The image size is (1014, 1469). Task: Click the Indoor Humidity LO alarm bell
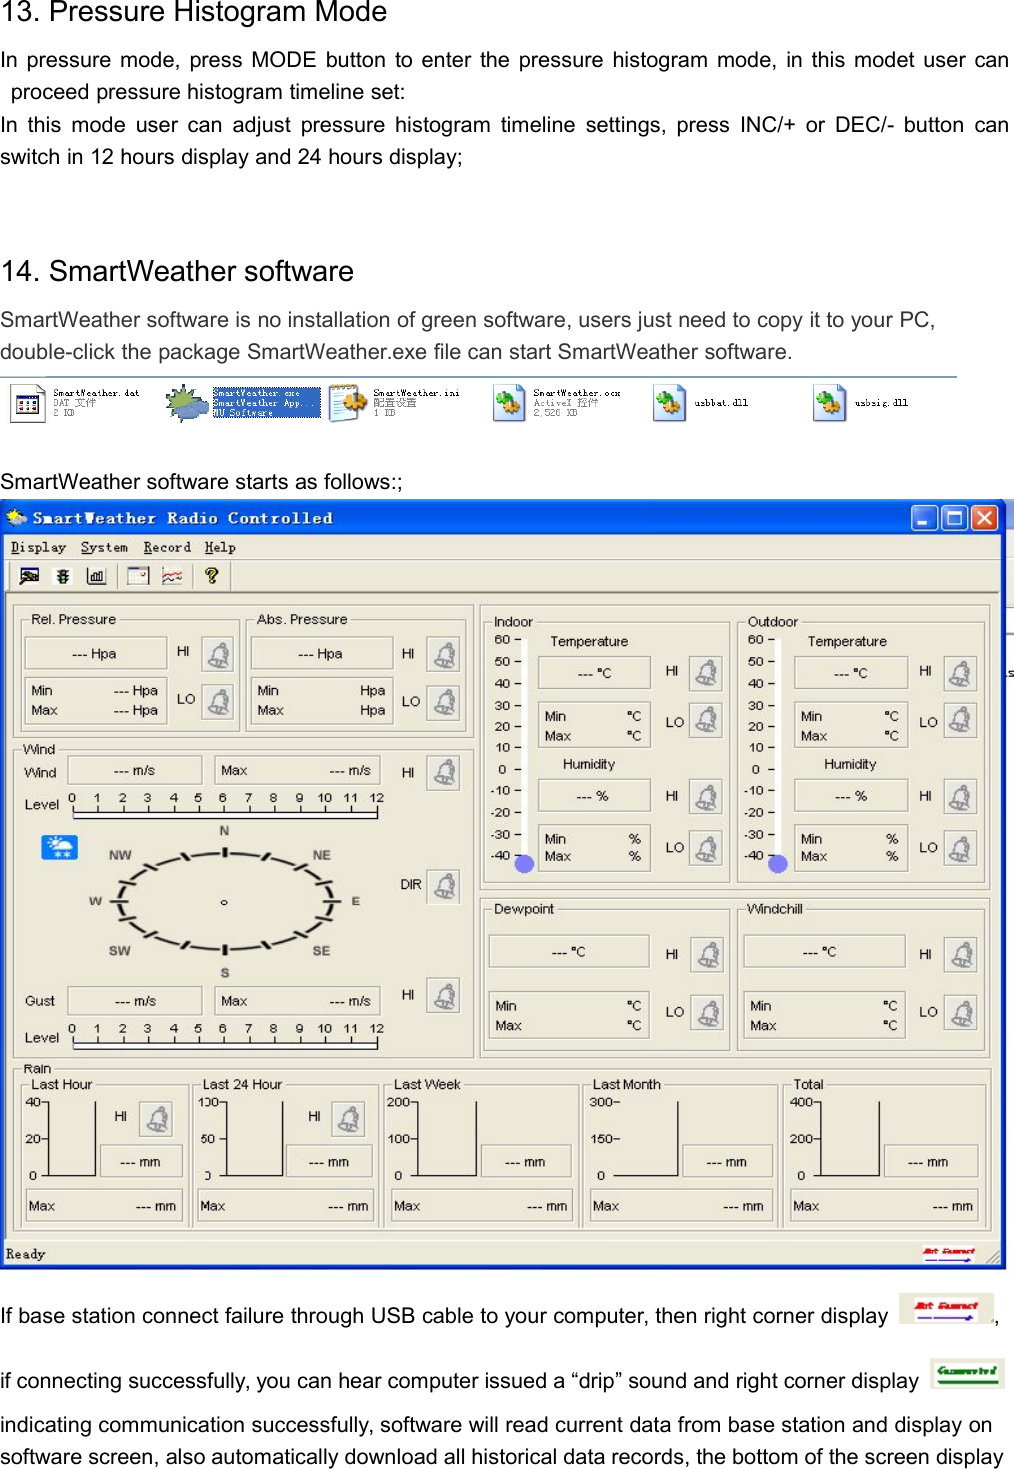click(x=707, y=849)
